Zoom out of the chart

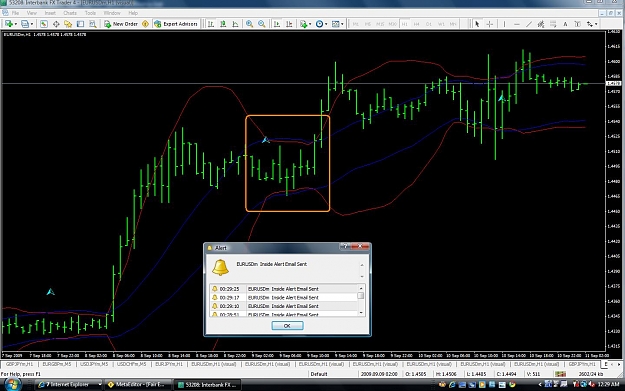point(262,24)
